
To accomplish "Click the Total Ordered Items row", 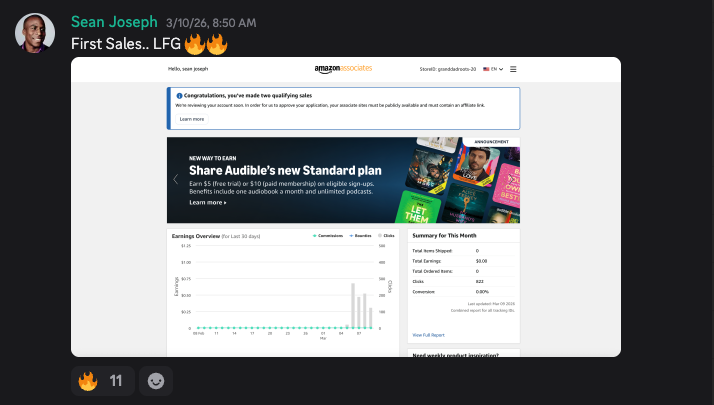I will click(464, 271).
